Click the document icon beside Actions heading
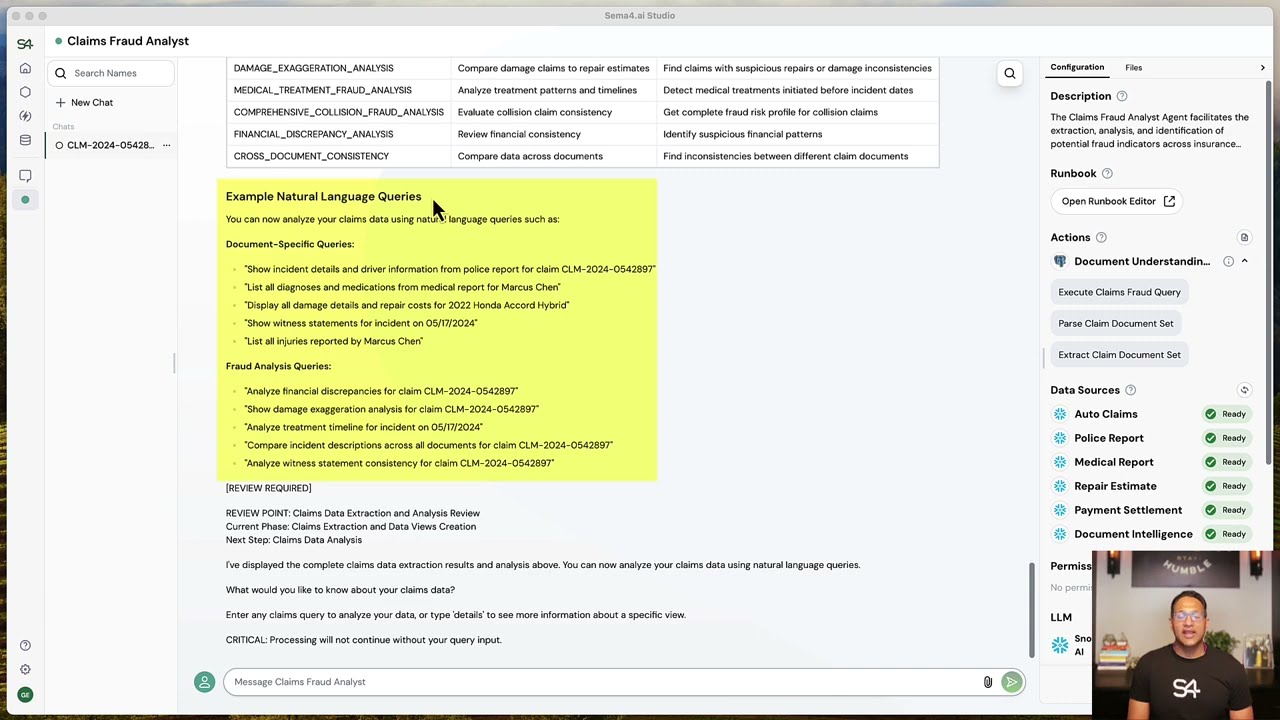Image resolution: width=1280 pixels, height=720 pixels. [x=1244, y=238]
